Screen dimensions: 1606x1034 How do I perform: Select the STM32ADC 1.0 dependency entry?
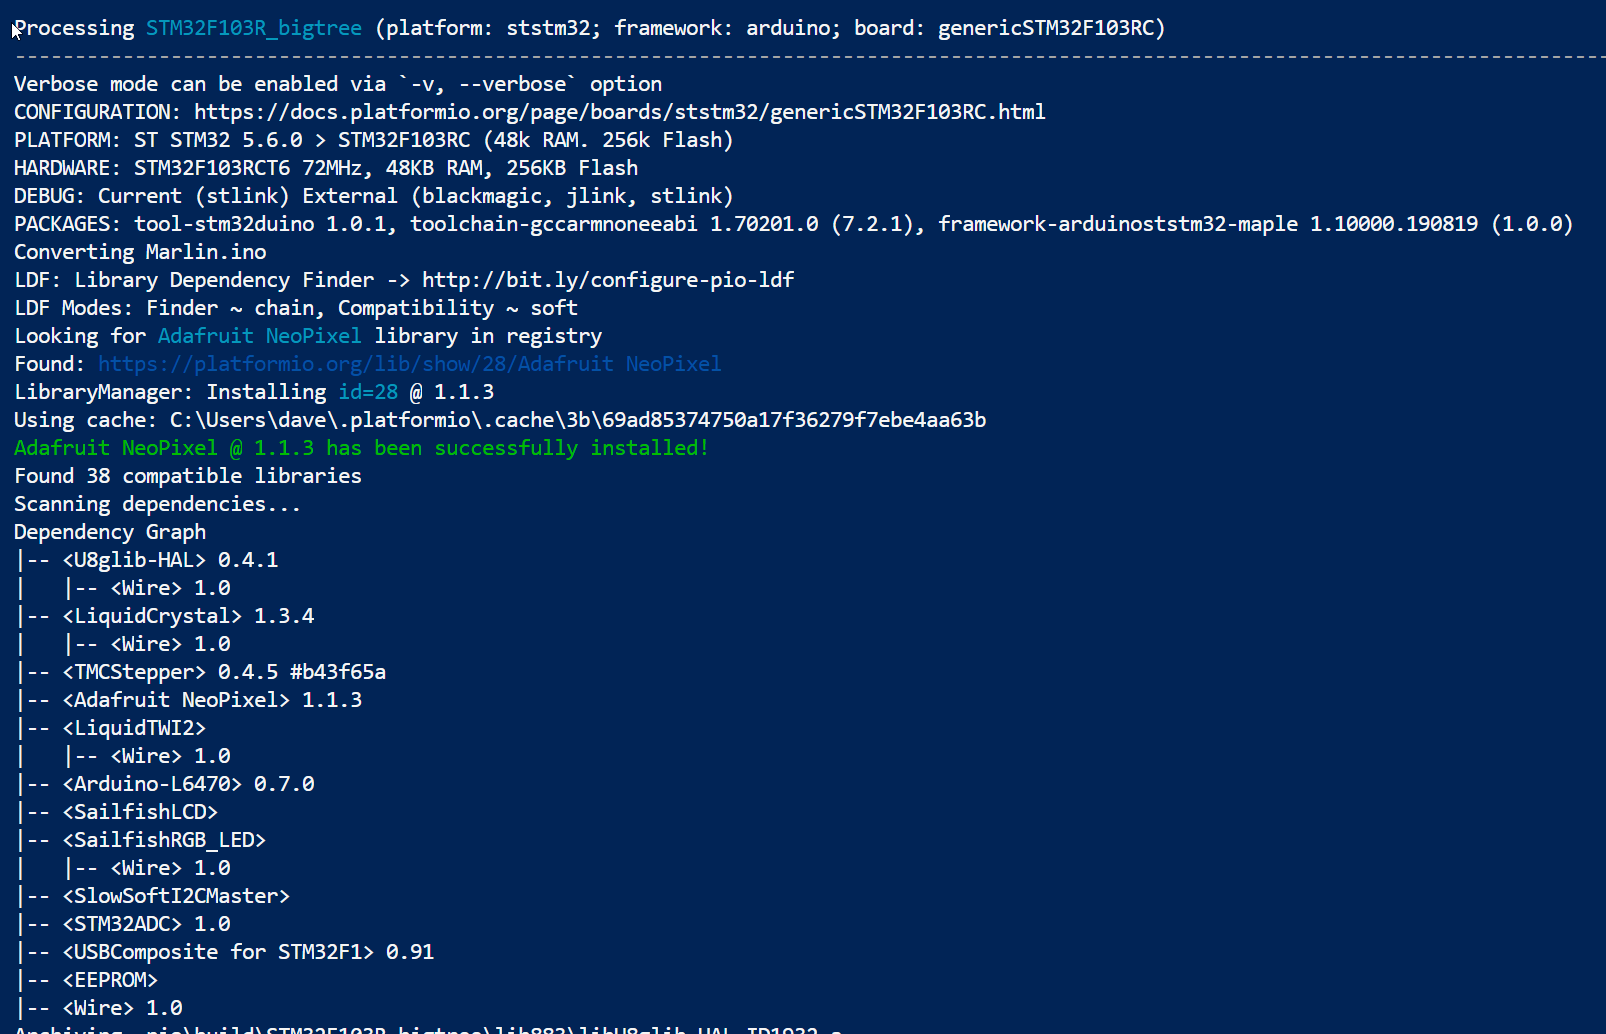coord(146,924)
